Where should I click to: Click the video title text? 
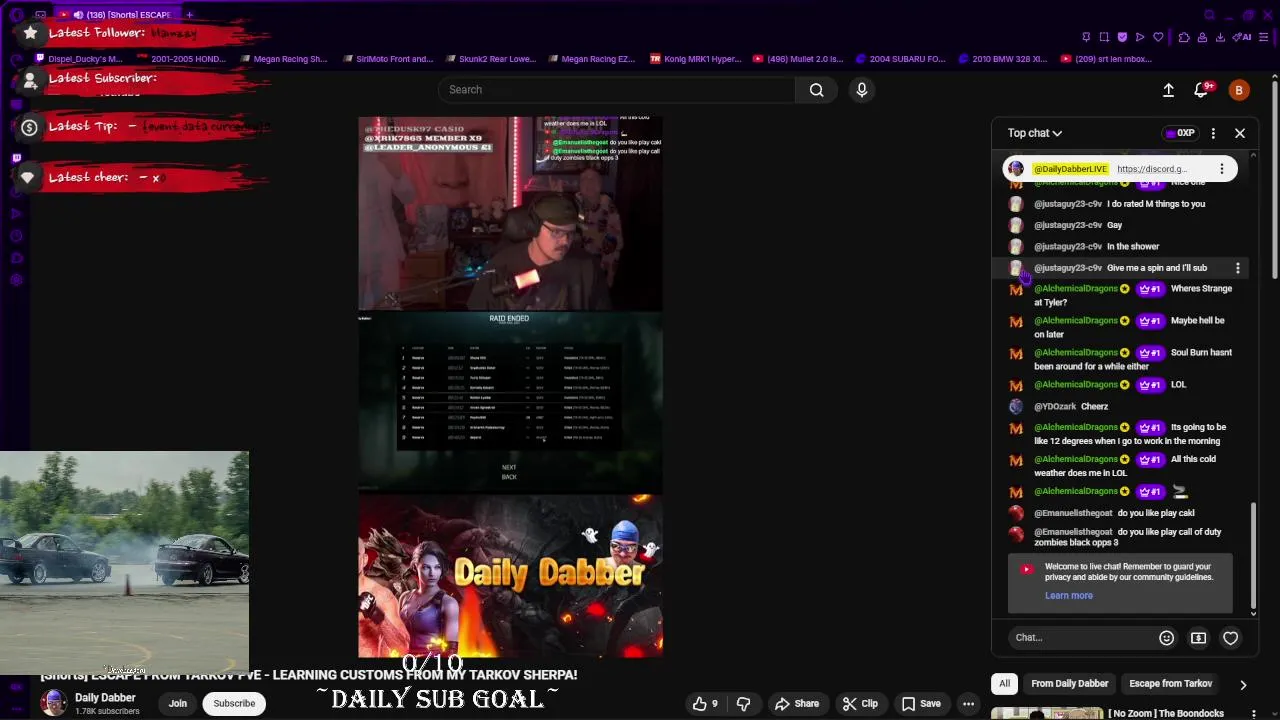pyautogui.click(x=308, y=675)
